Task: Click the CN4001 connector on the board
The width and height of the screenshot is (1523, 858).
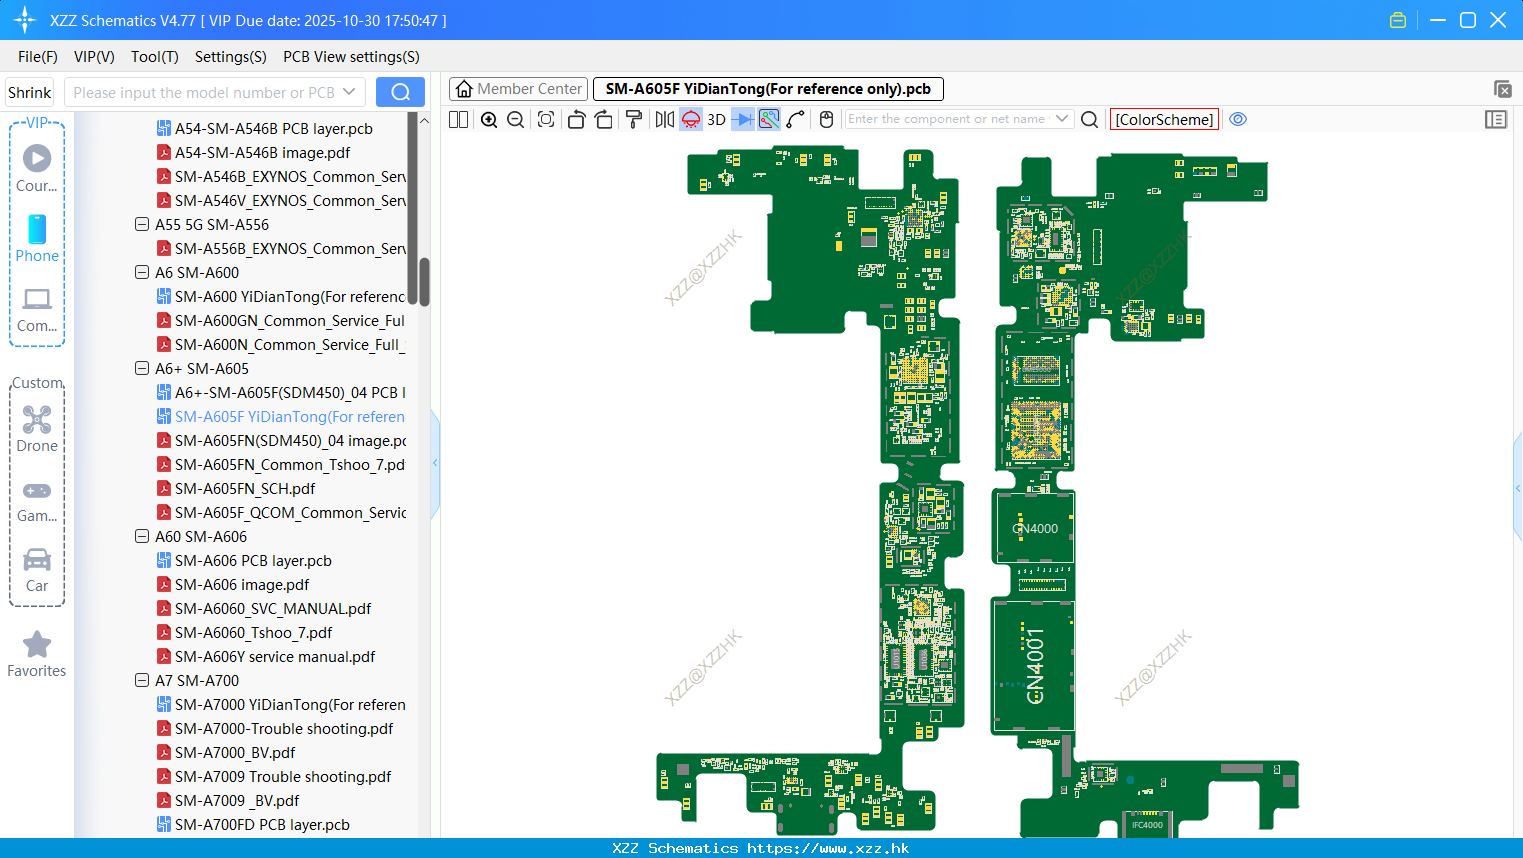Action: 1034,666
